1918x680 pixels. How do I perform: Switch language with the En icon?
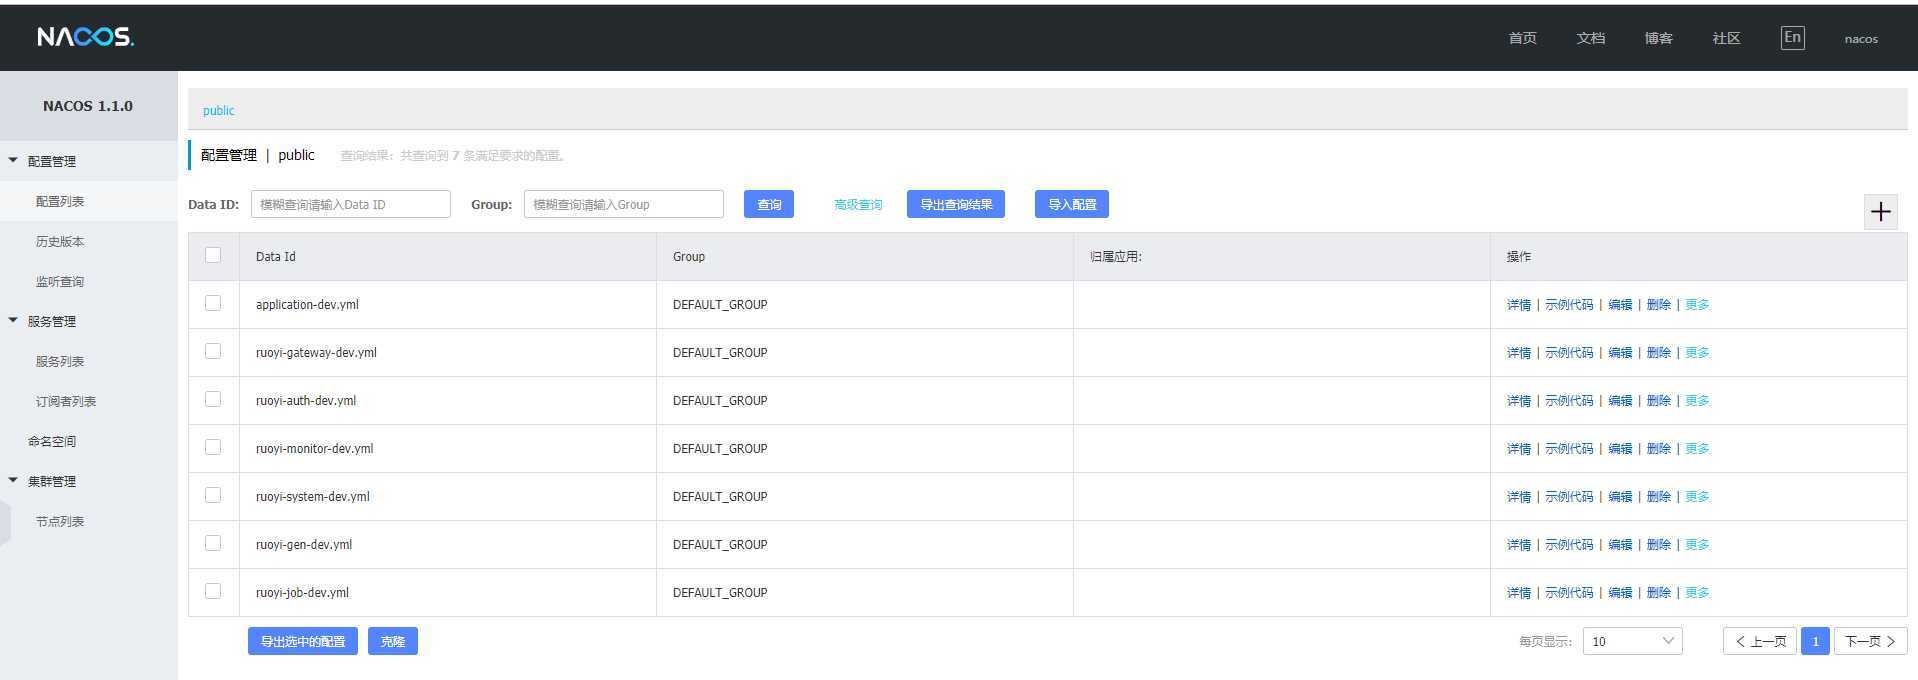pos(1792,38)
